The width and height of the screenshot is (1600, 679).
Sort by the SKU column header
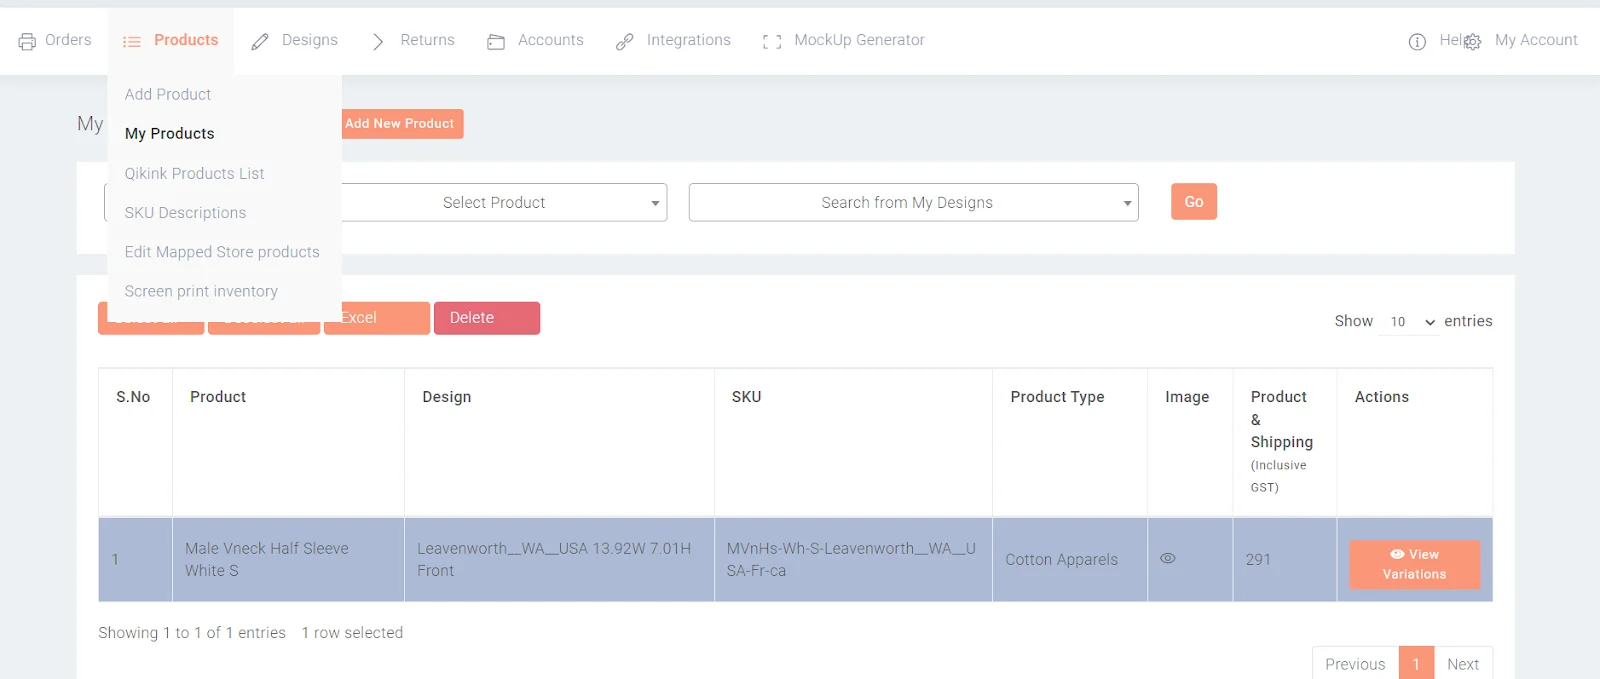(853, 442)
